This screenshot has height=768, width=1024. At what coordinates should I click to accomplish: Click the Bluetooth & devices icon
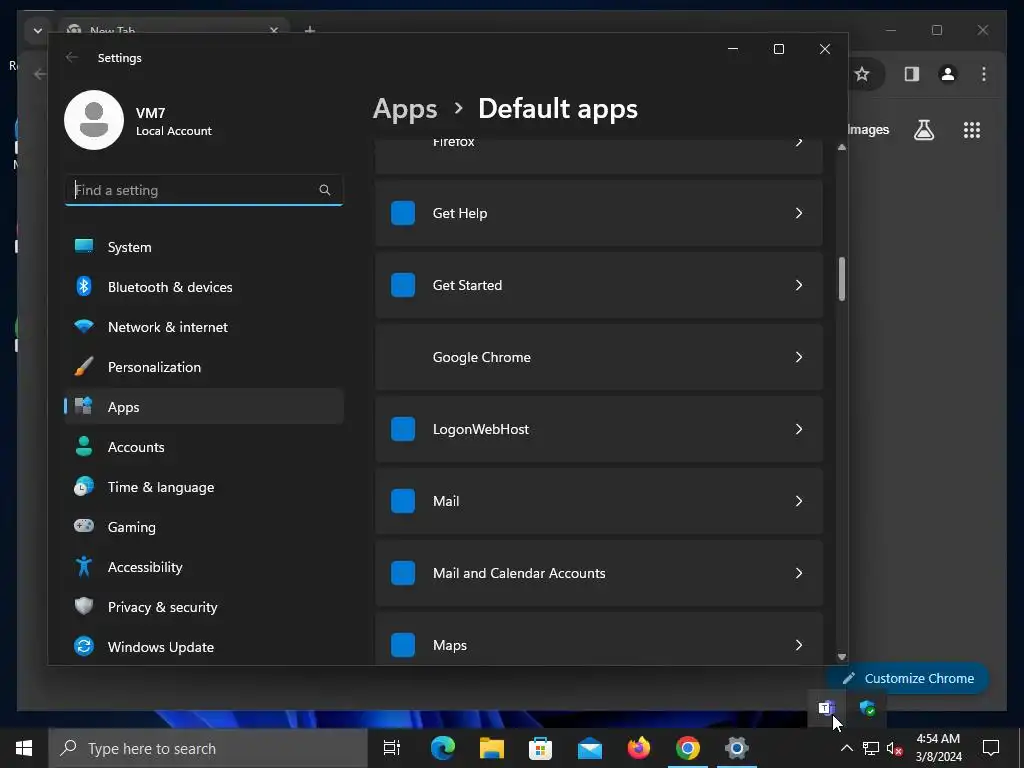84,286
